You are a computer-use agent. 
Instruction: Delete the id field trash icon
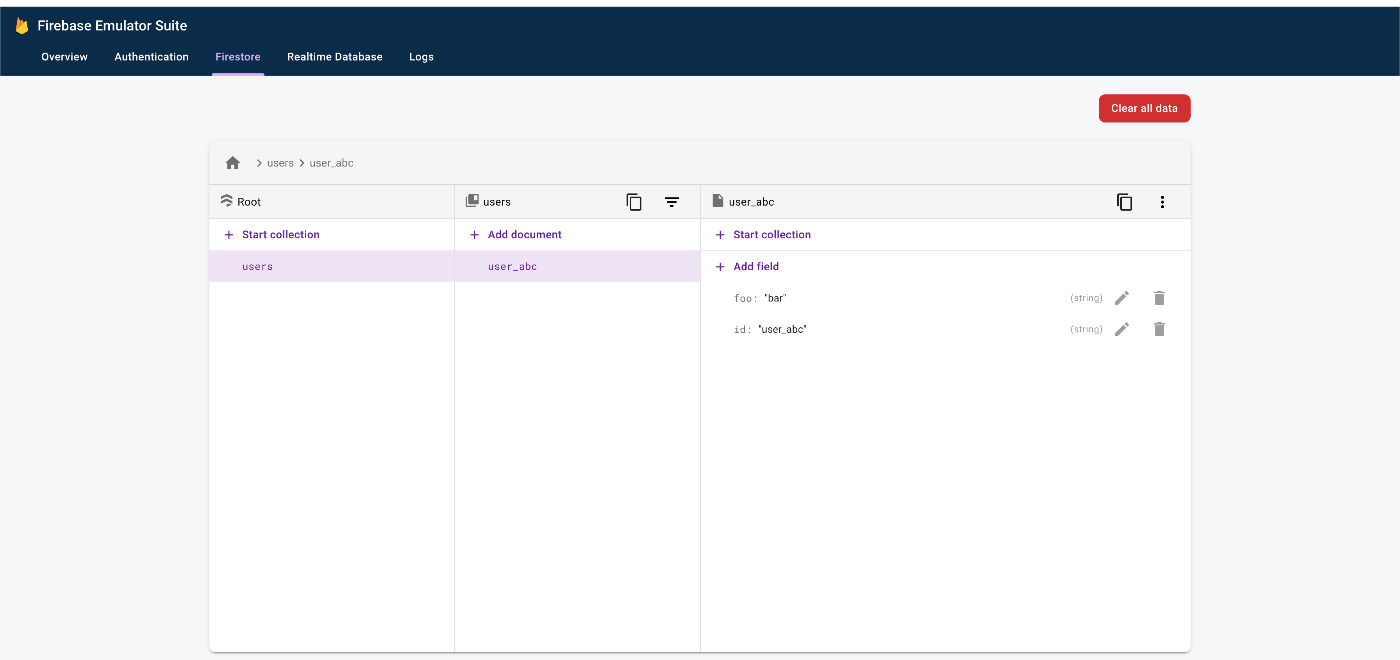[x=1159, y=329]
